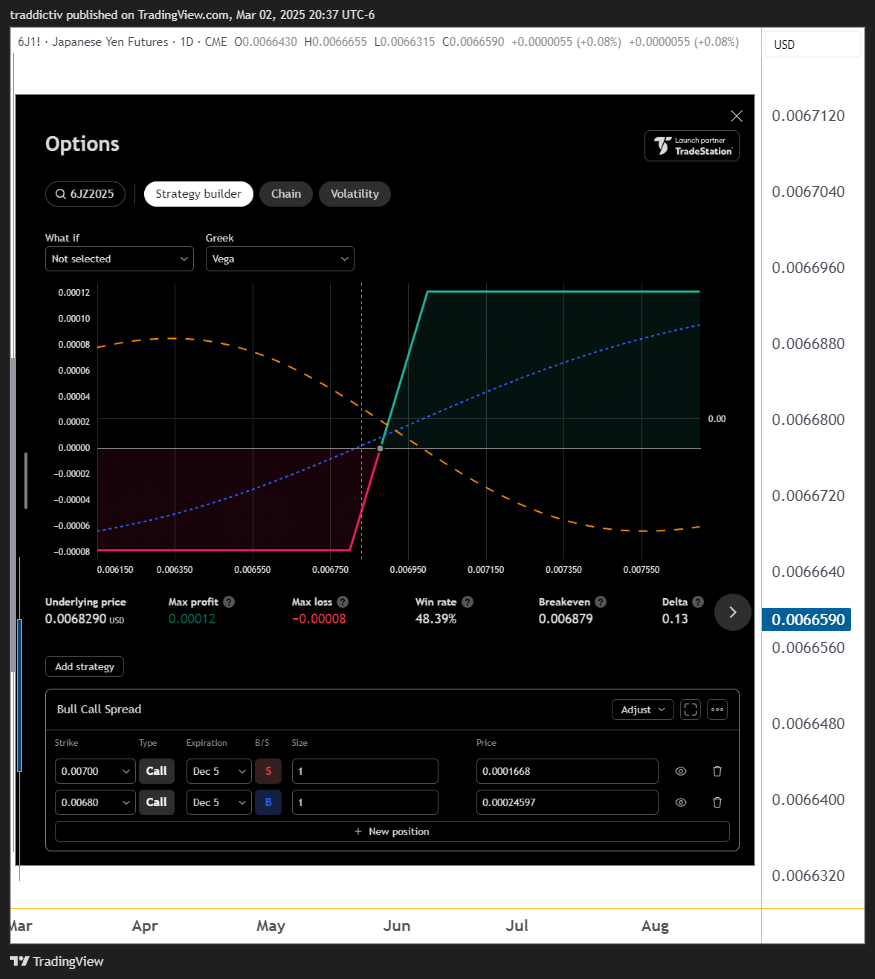The image size is (875, 979).
Task: Click price field showing 0.00024597
Action: point(567,802)
